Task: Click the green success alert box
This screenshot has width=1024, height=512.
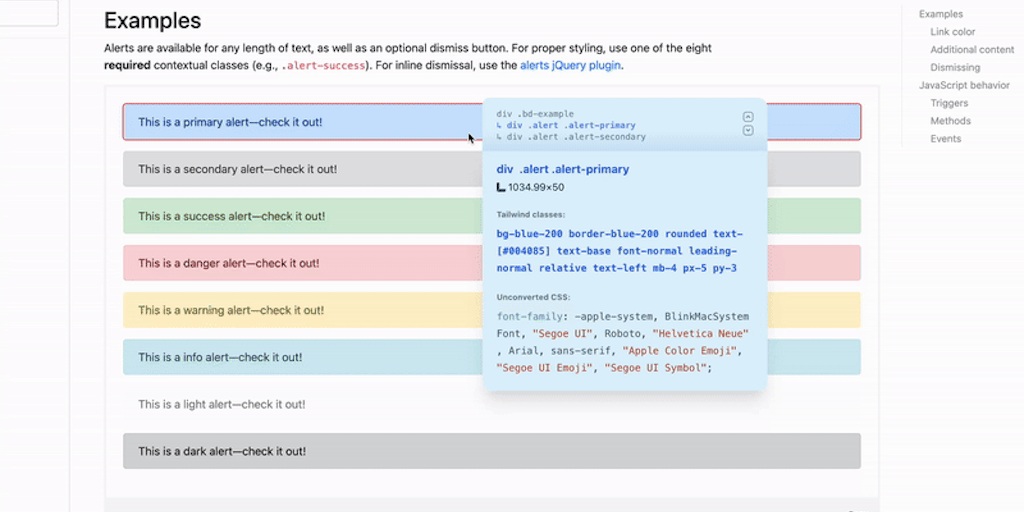Action: [300, 216]
